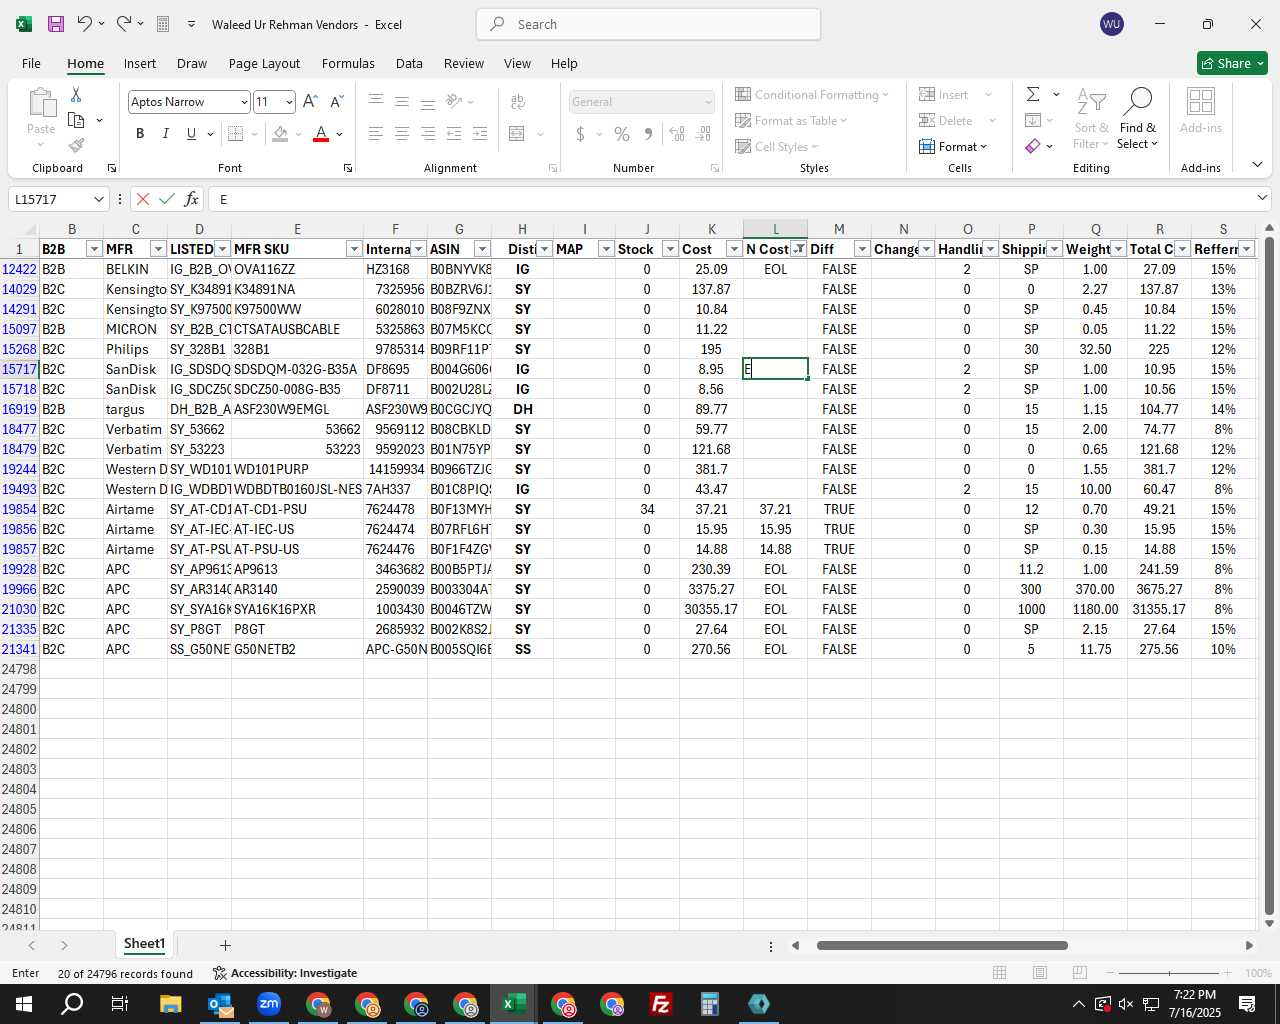Open filter dropdown on N Cost column
Screen dimensions: 1280x1024
798,249
